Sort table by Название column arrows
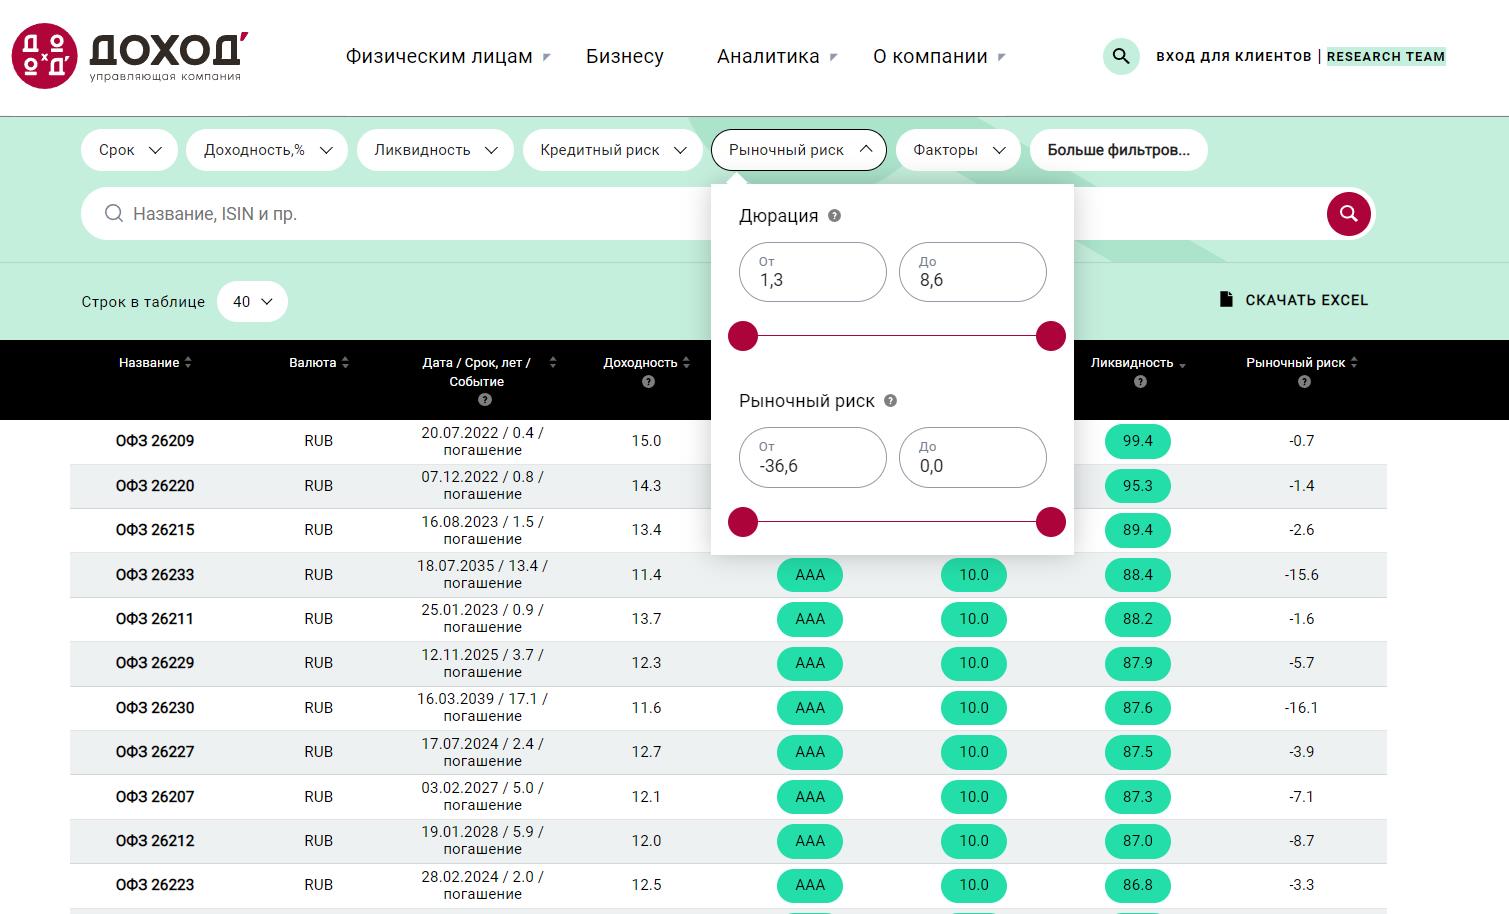Image resolution: width=1509 pixels, height=914 pixels. [188, 363]
